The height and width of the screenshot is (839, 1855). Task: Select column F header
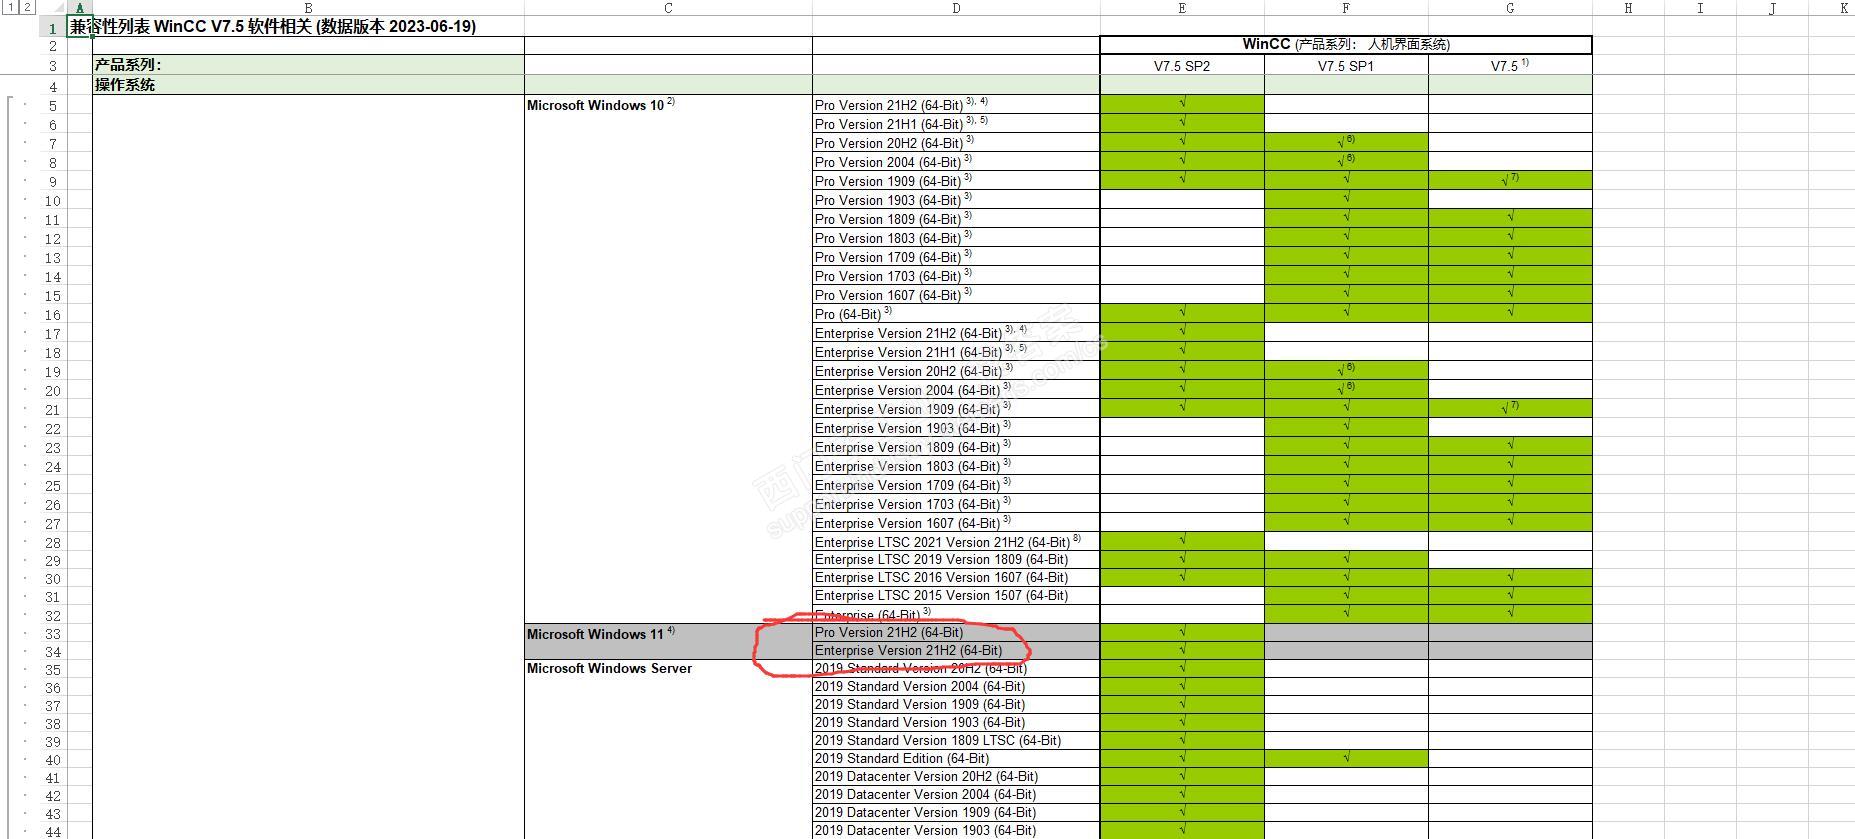click(1346, 8)
